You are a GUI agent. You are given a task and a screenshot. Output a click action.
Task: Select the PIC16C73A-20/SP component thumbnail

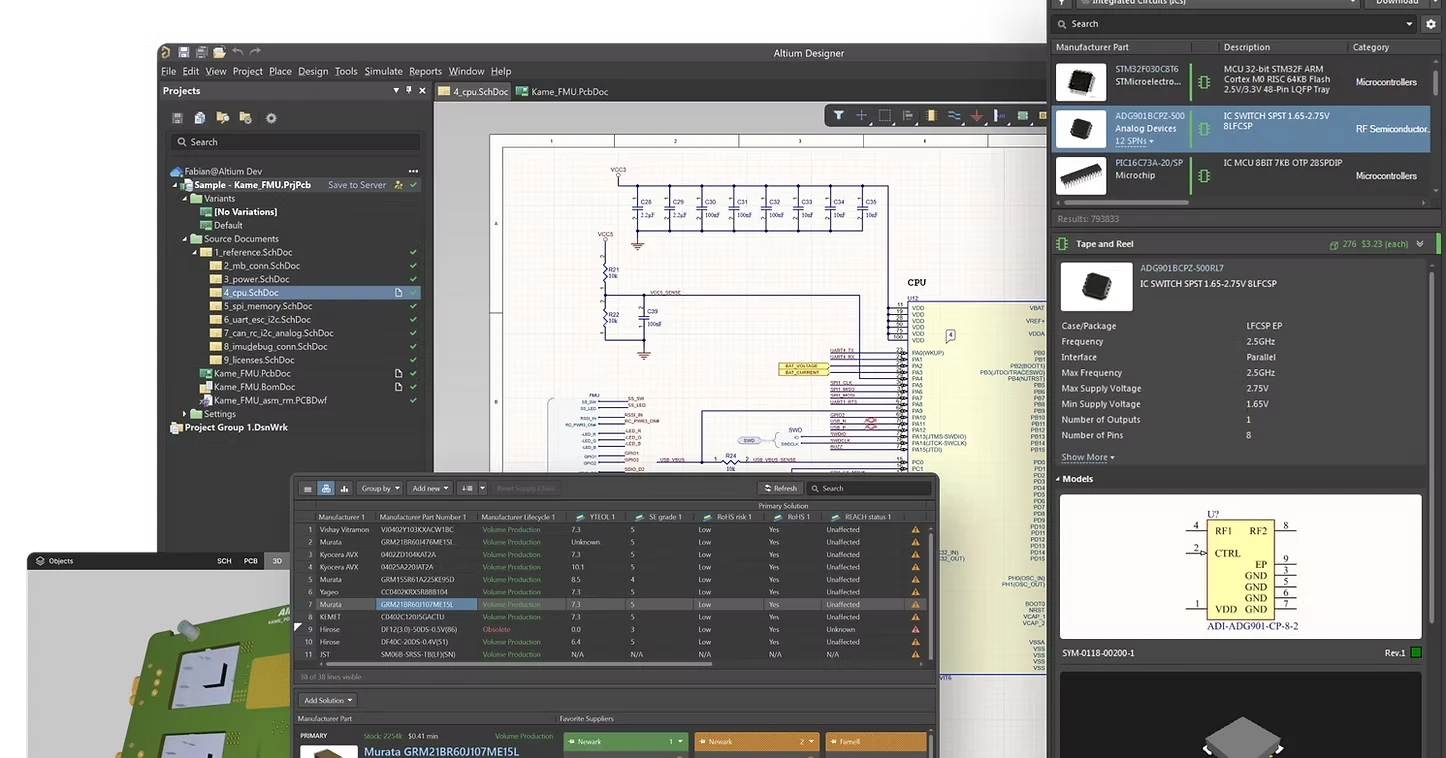pos(1082,175)
